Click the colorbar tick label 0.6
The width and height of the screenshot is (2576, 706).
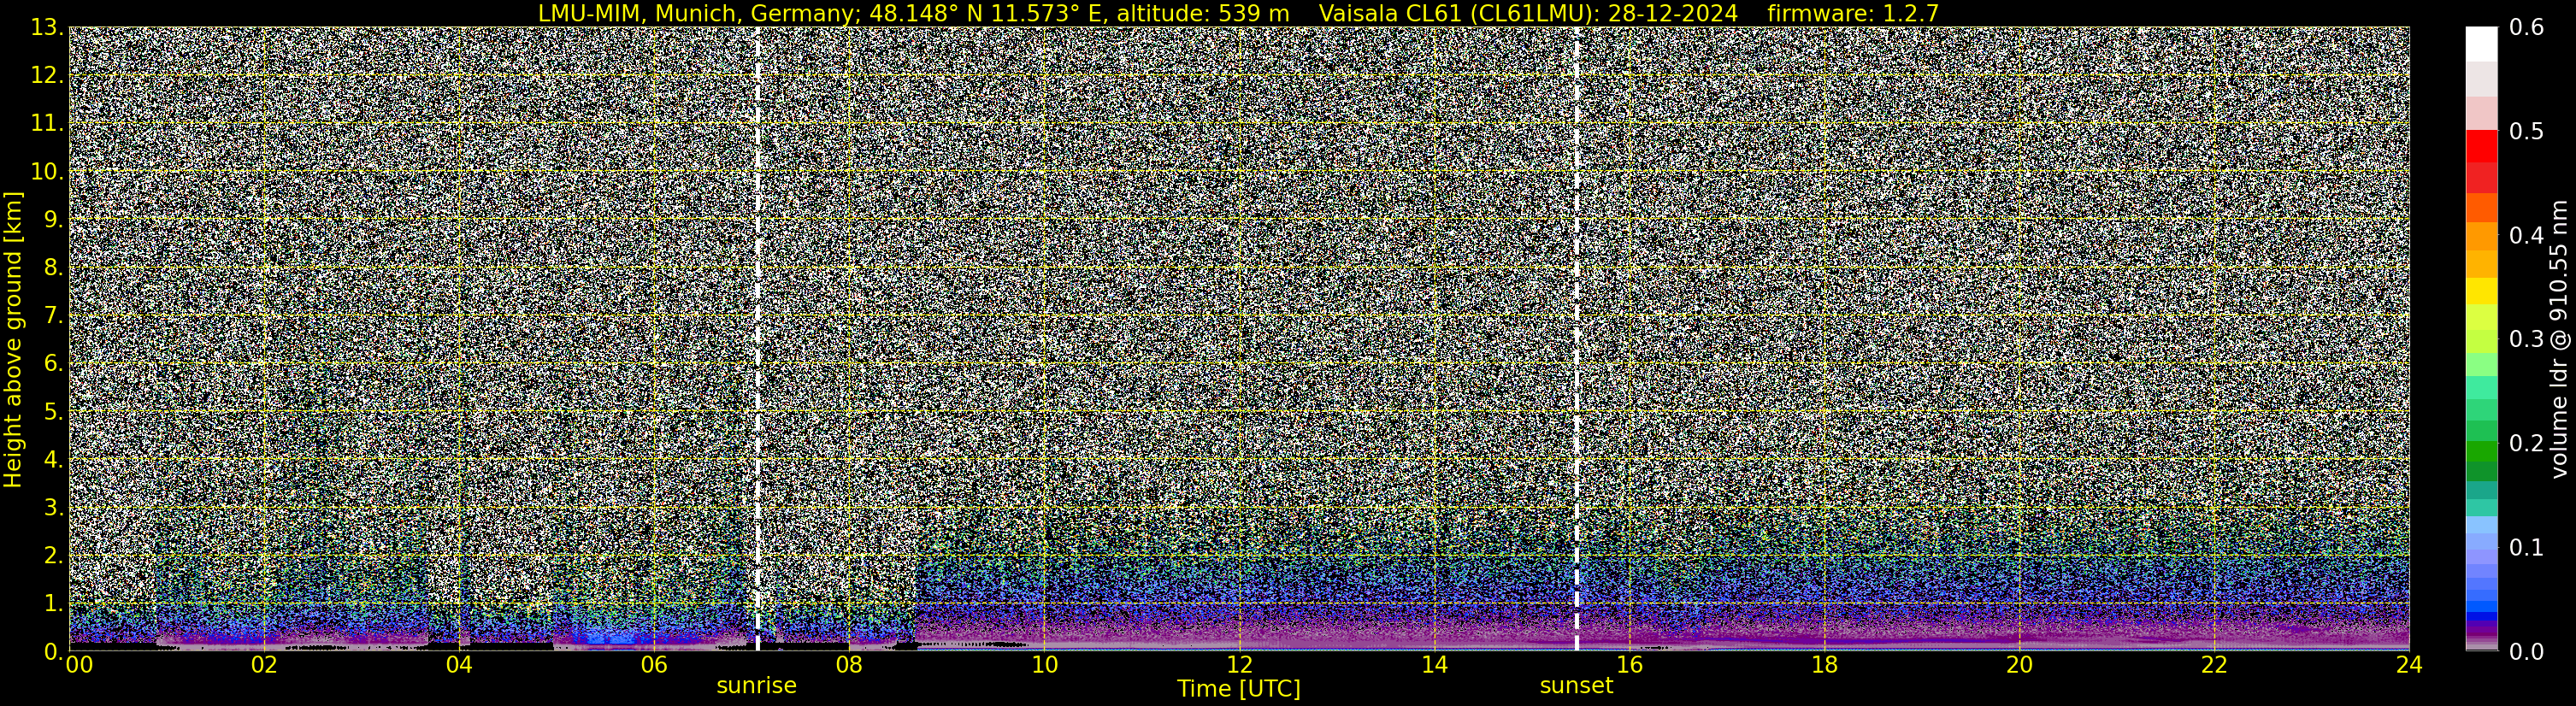[2527, 28]
